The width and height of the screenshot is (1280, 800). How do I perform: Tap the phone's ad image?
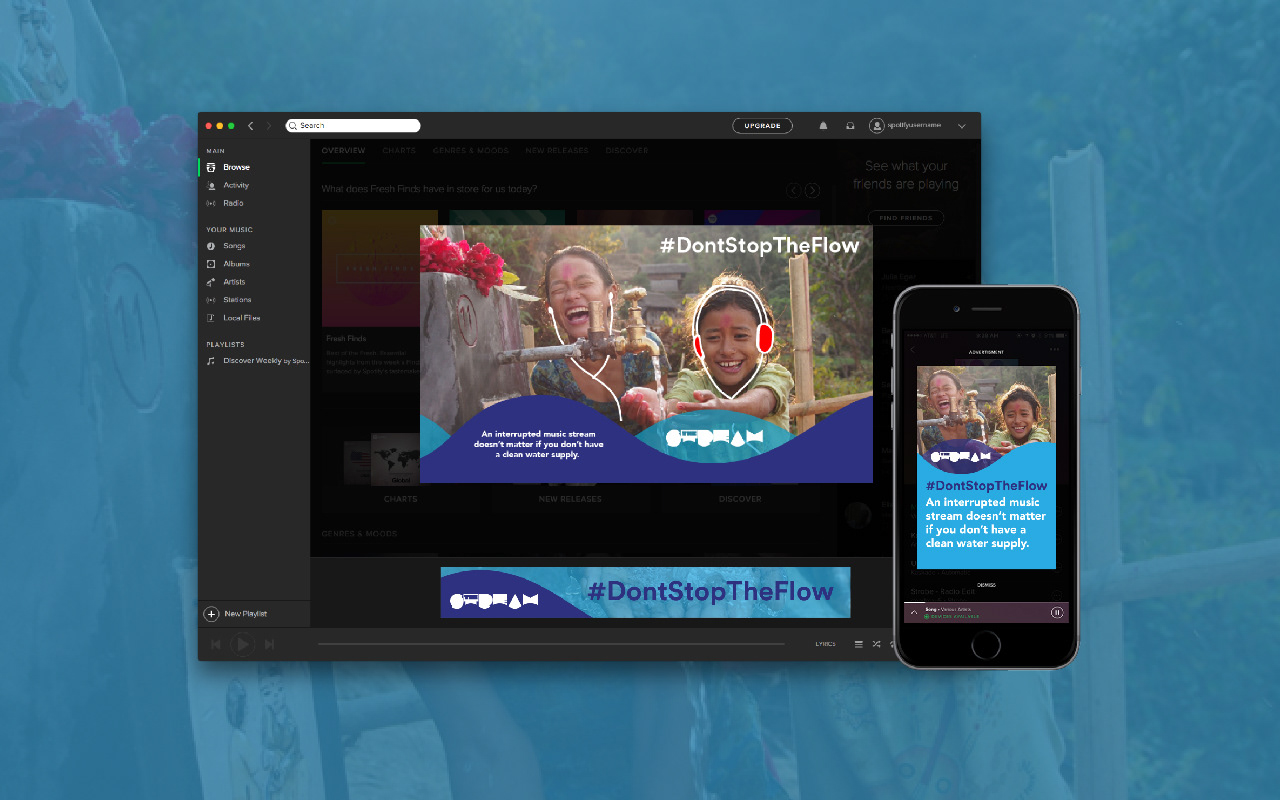[x=986, y=467]
